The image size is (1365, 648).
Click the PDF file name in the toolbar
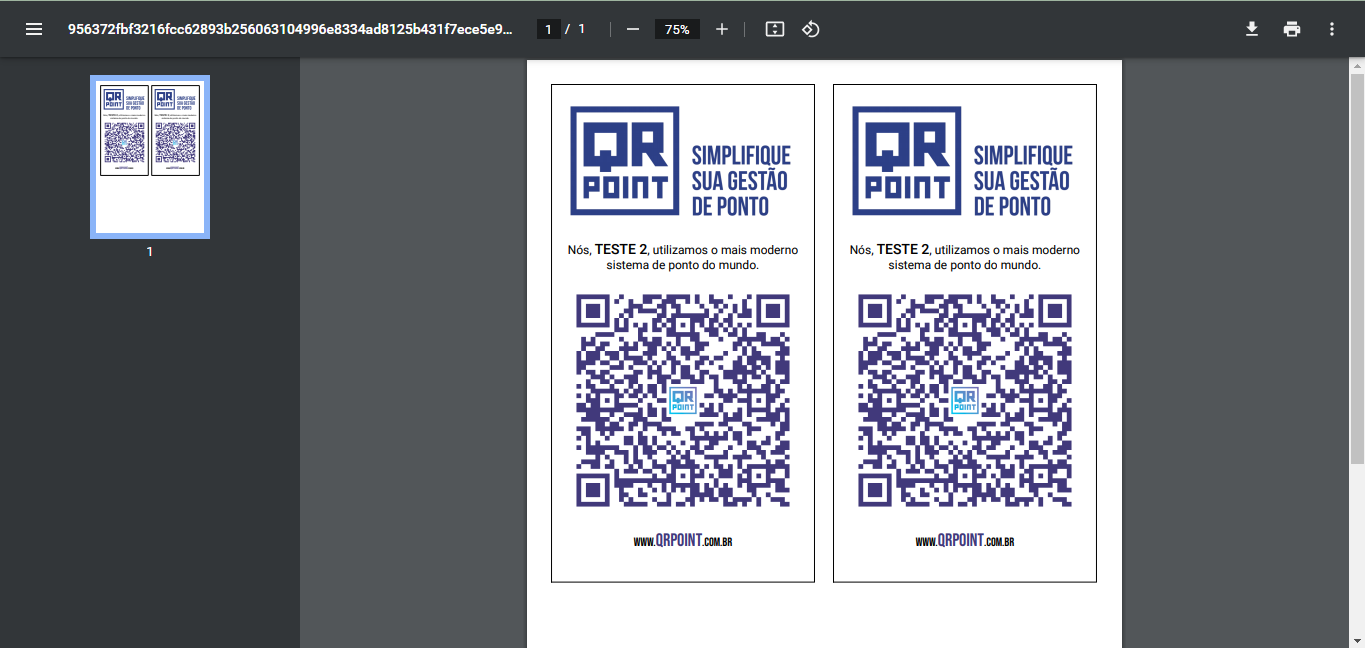pyautogui.click(x=290, y=29)
